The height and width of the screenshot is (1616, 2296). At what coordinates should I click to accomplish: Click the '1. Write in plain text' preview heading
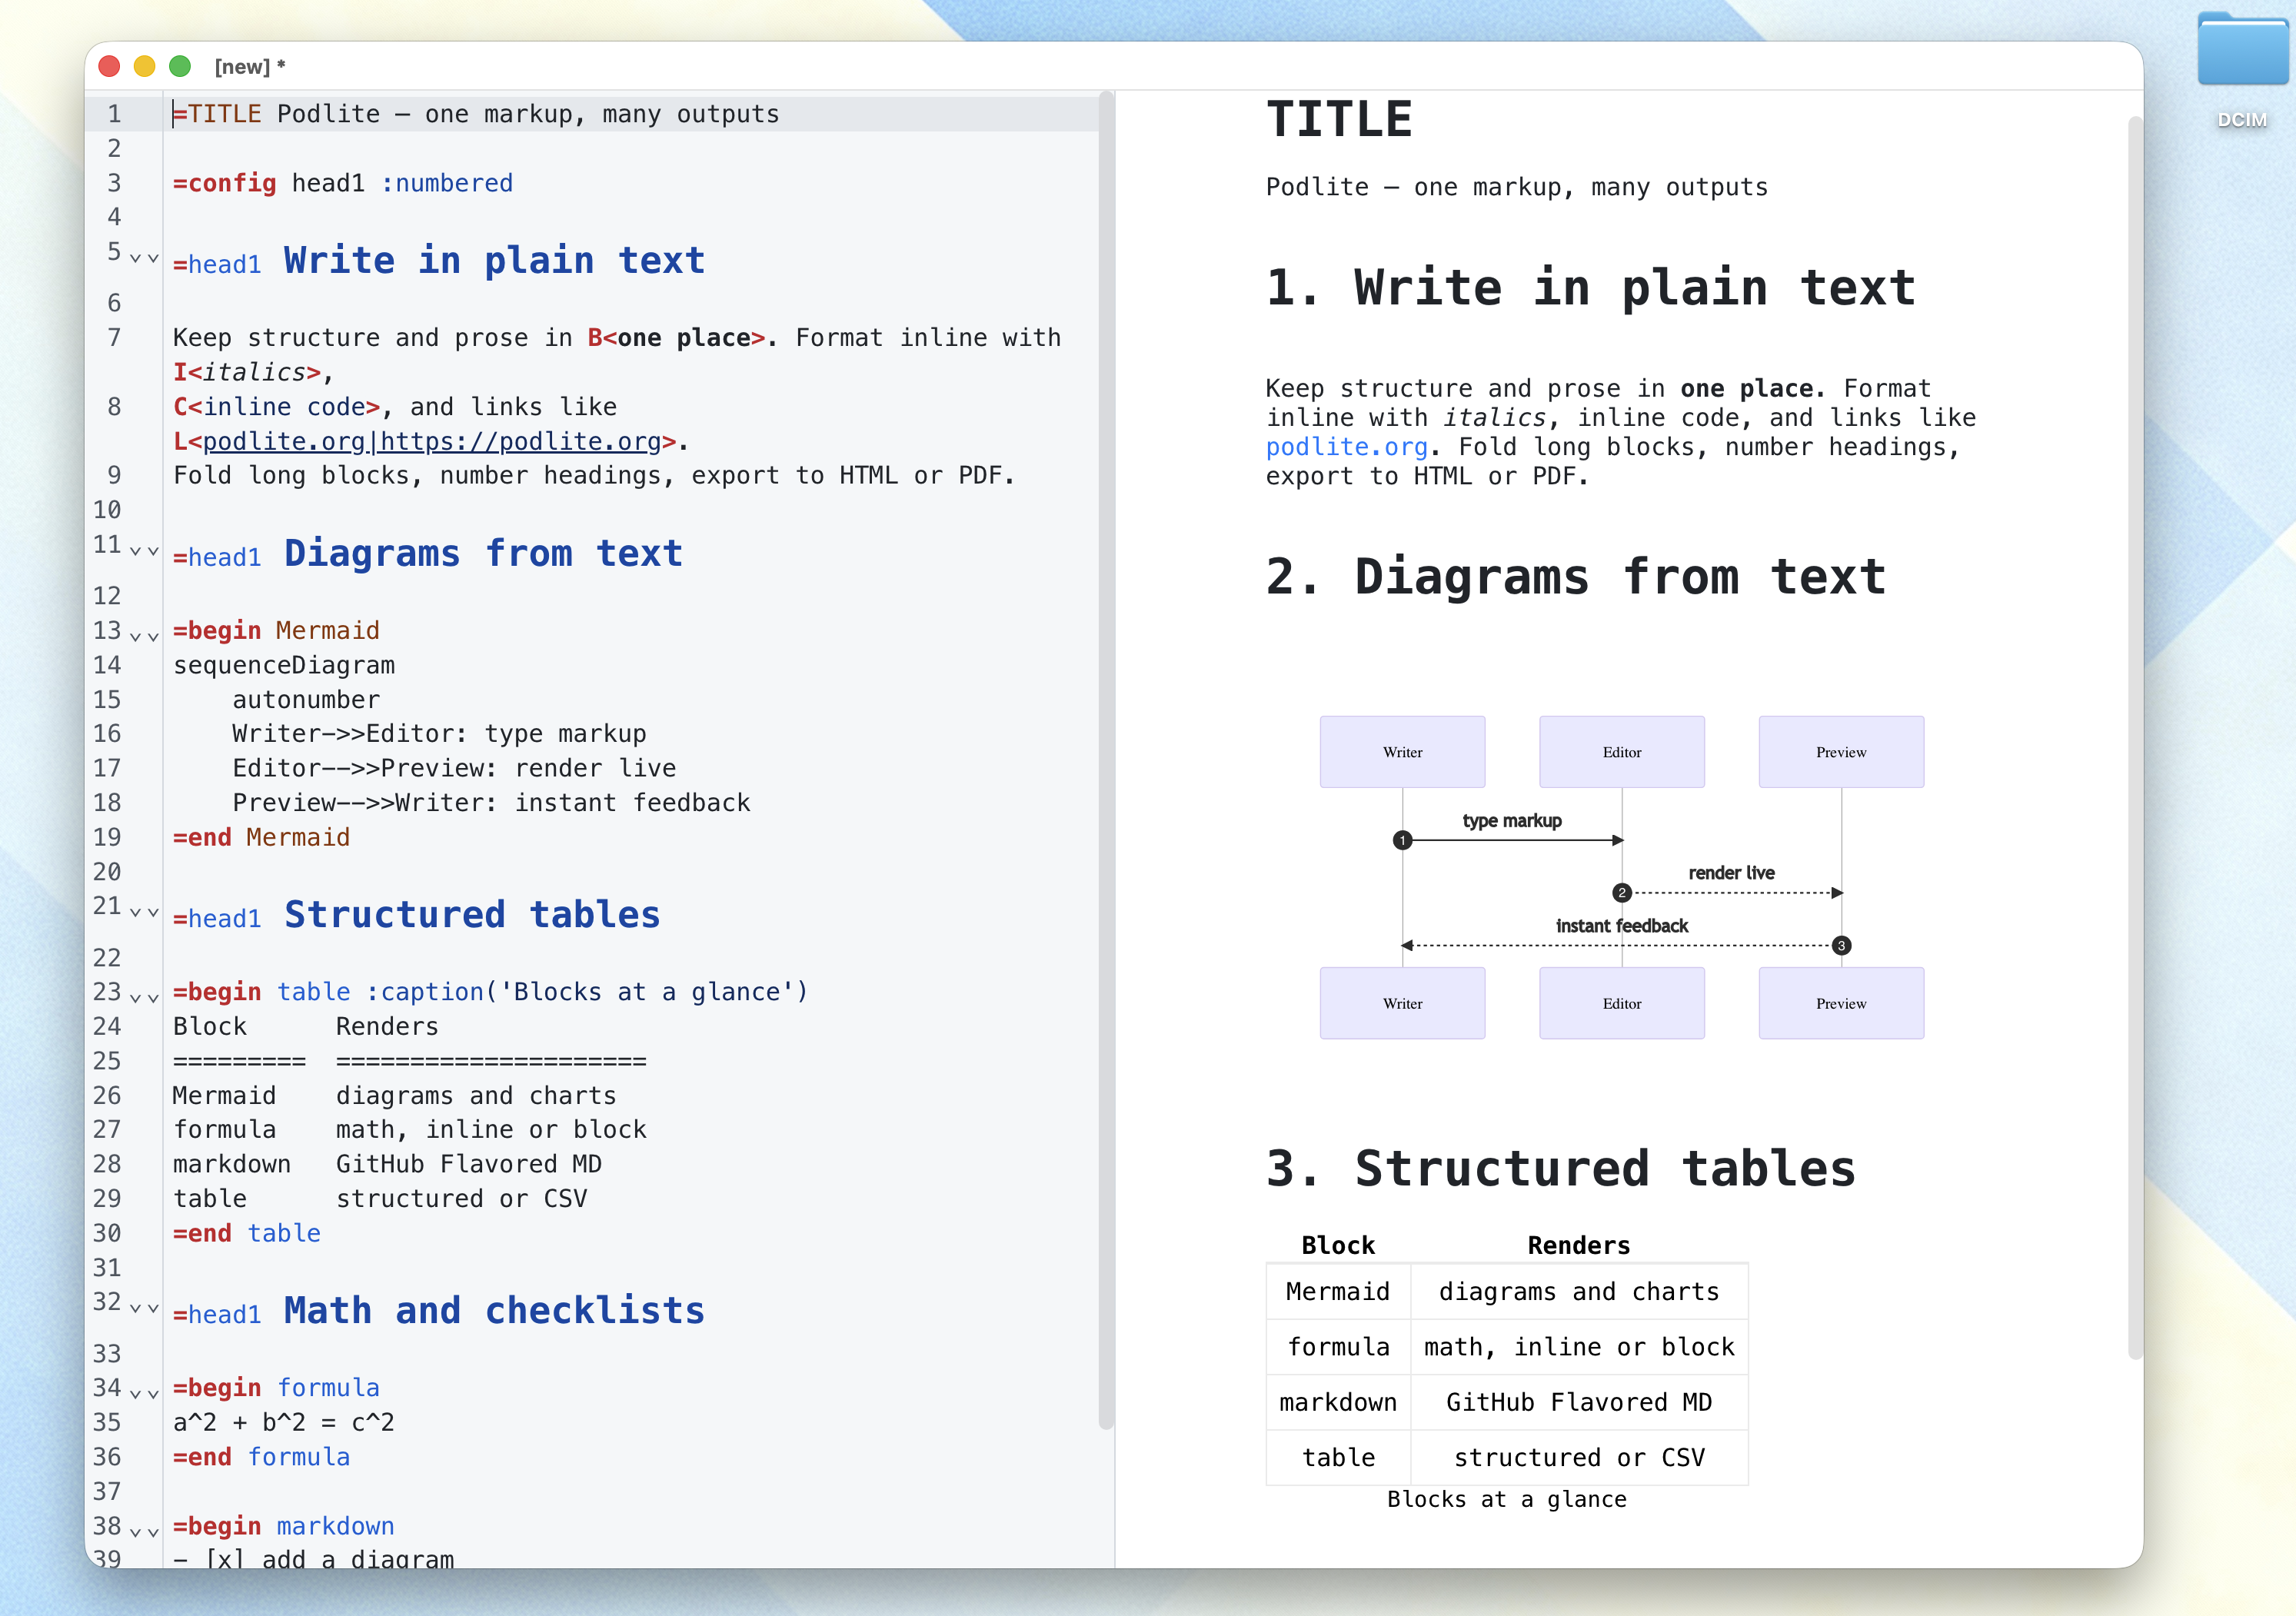[1591, 288]
